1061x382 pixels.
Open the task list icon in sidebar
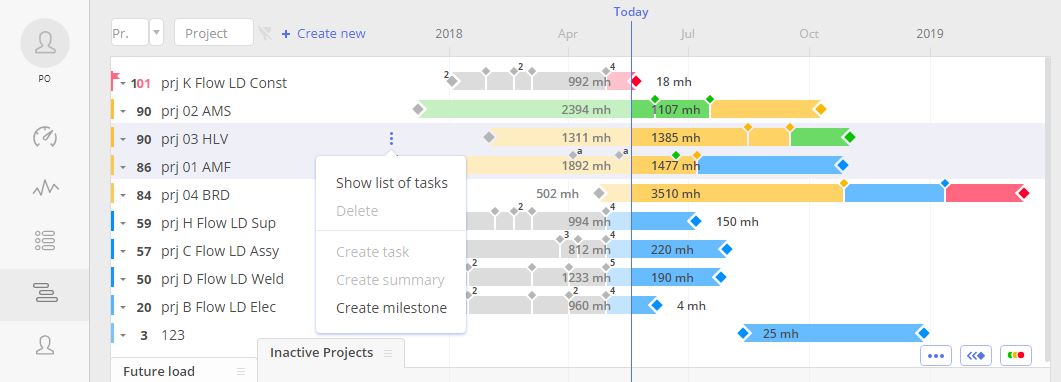pyautogui.click(x=45, y=241)
